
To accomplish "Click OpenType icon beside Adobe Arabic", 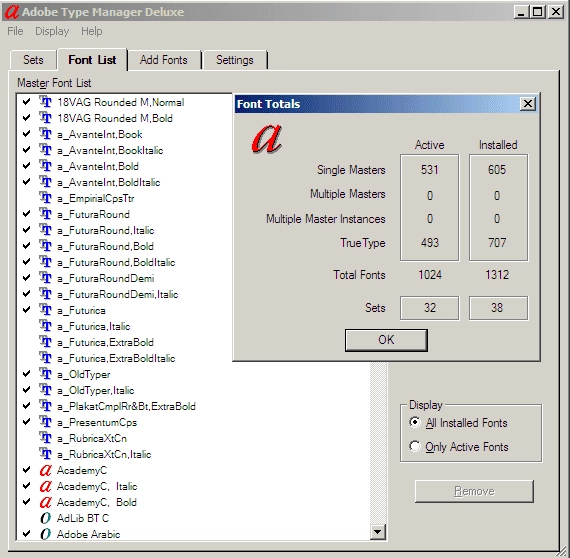I will (45, 534).
